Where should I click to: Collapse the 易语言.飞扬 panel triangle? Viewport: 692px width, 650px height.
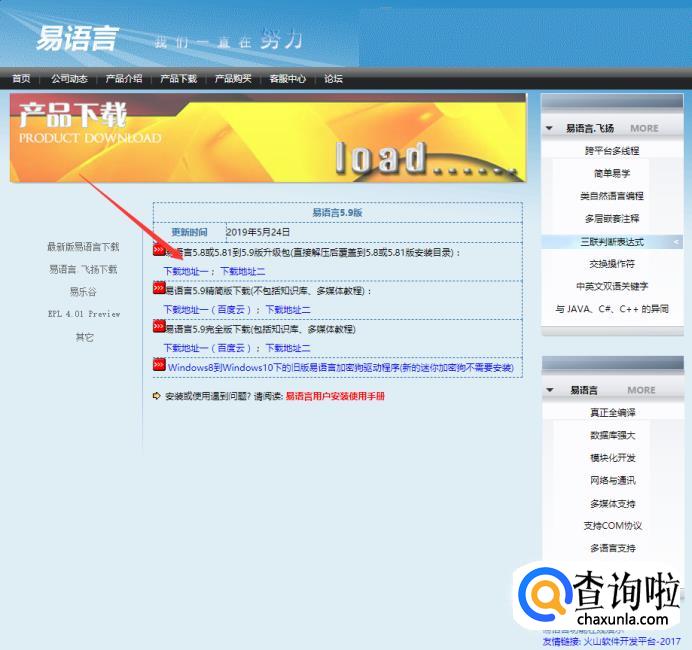pyautogui.click(x=549, y=128)
